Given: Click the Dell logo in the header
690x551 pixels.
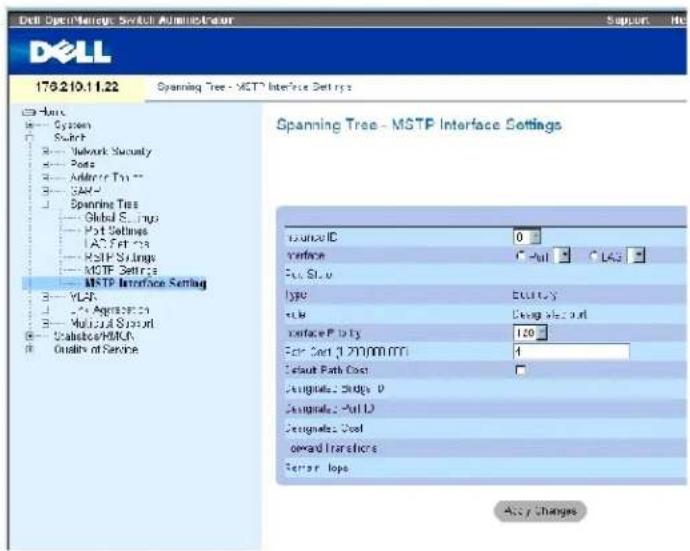Looking at the screenshot, I should [x=70, y=52].
